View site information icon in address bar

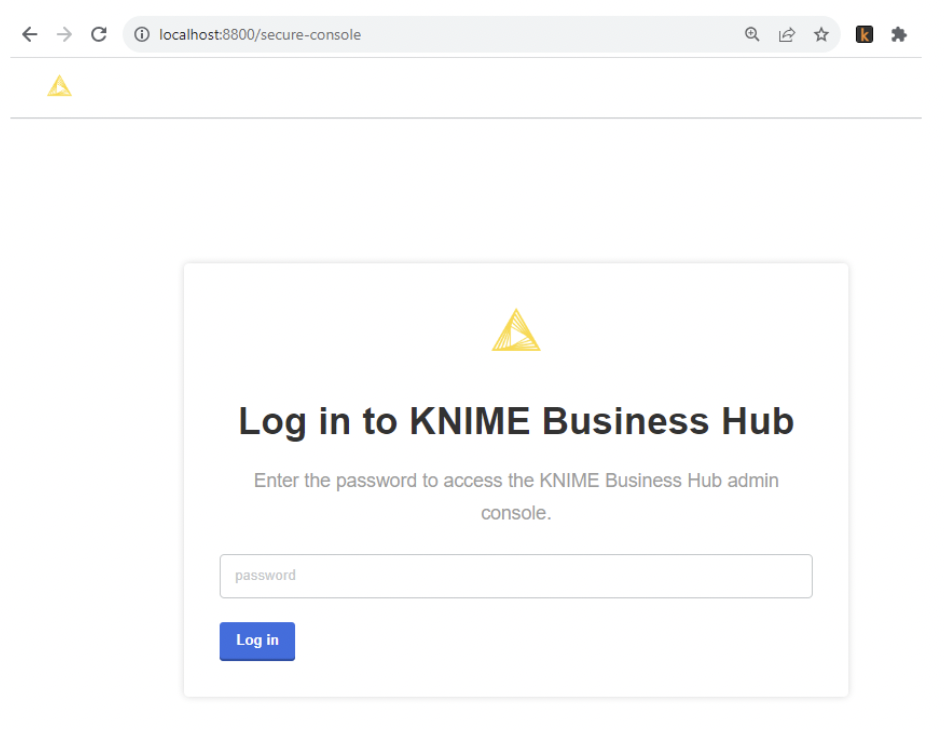click(142, 34)
